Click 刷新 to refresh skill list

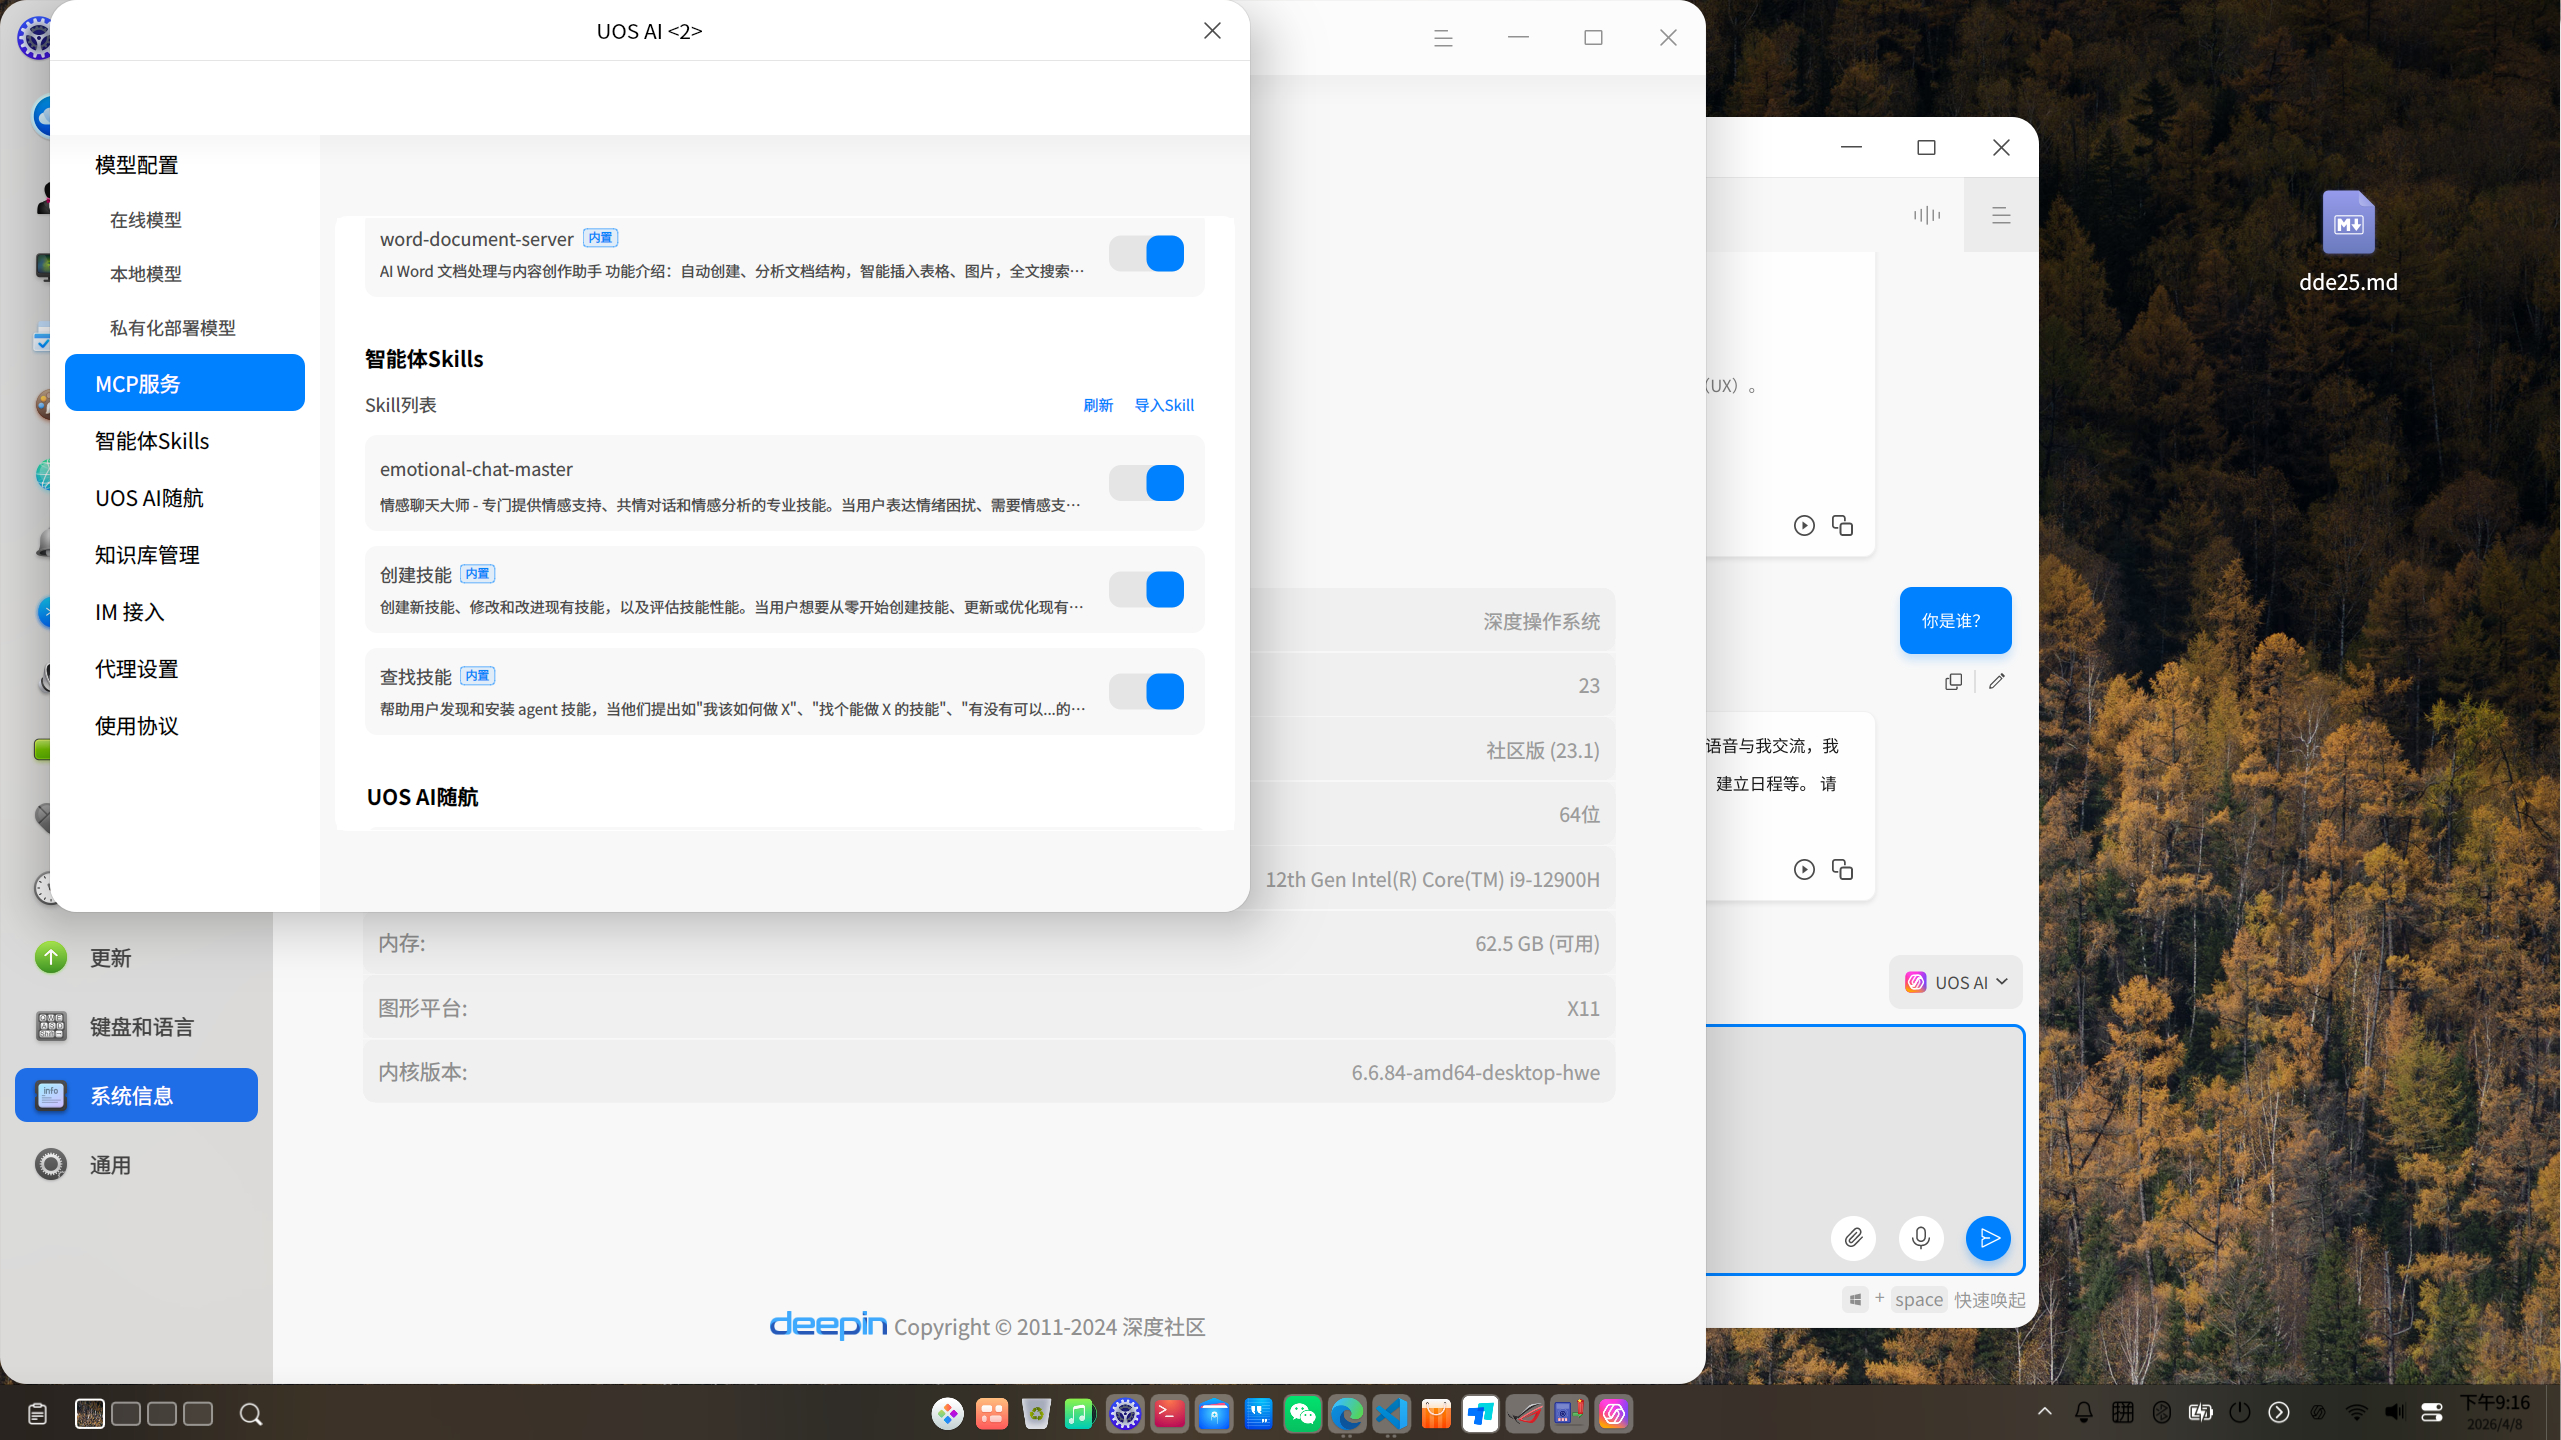pos(1097,405)
